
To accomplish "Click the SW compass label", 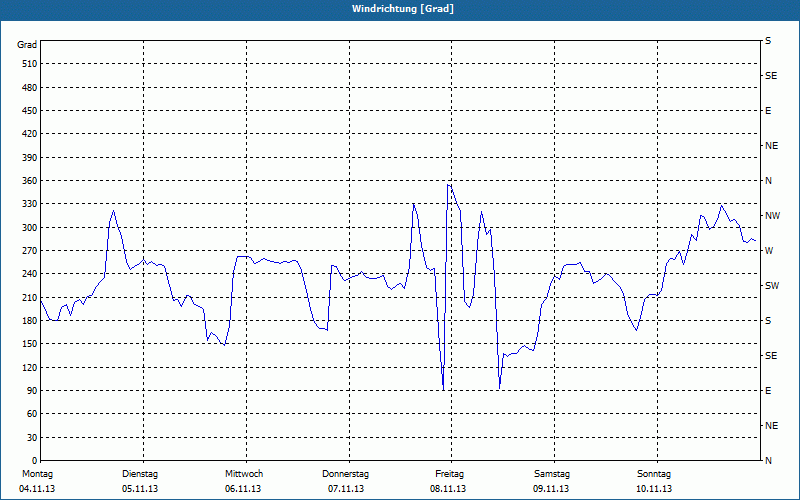I will 772,286.
